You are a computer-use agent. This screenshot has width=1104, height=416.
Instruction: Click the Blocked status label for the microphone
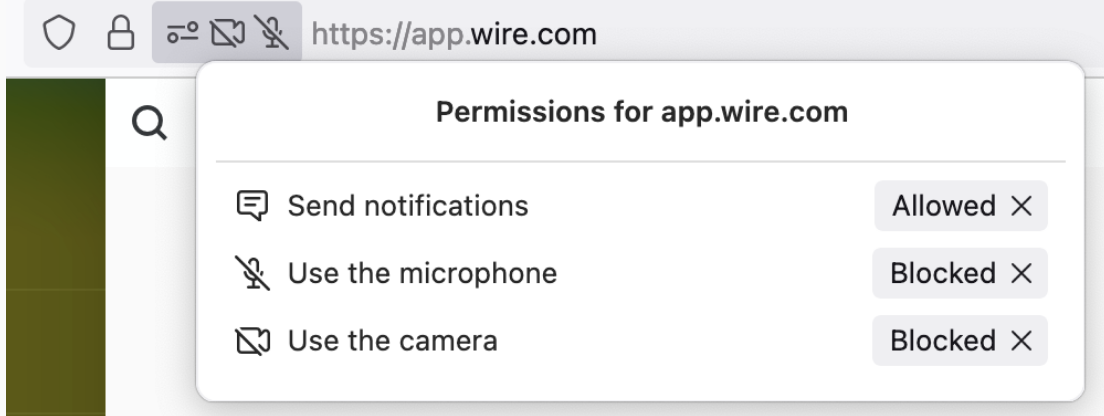pos(943,273)
